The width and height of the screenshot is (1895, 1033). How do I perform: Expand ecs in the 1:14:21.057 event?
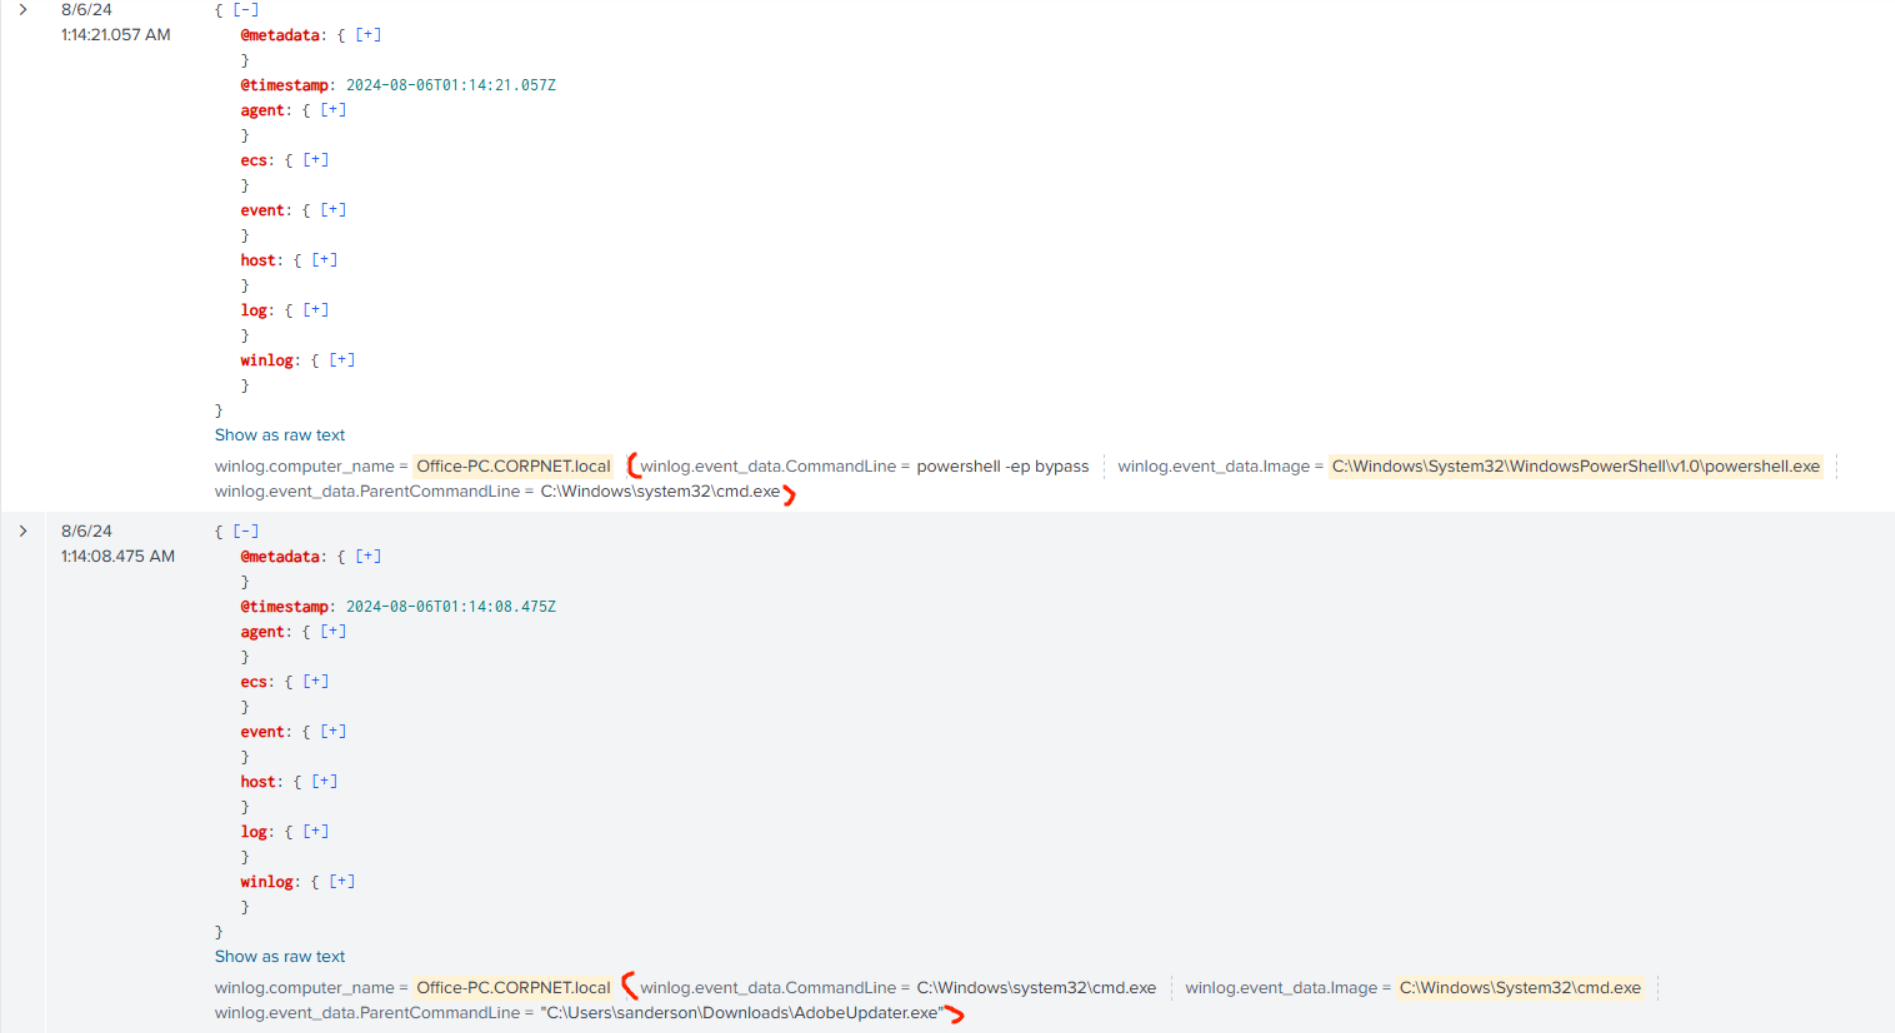tap(316, 160)
